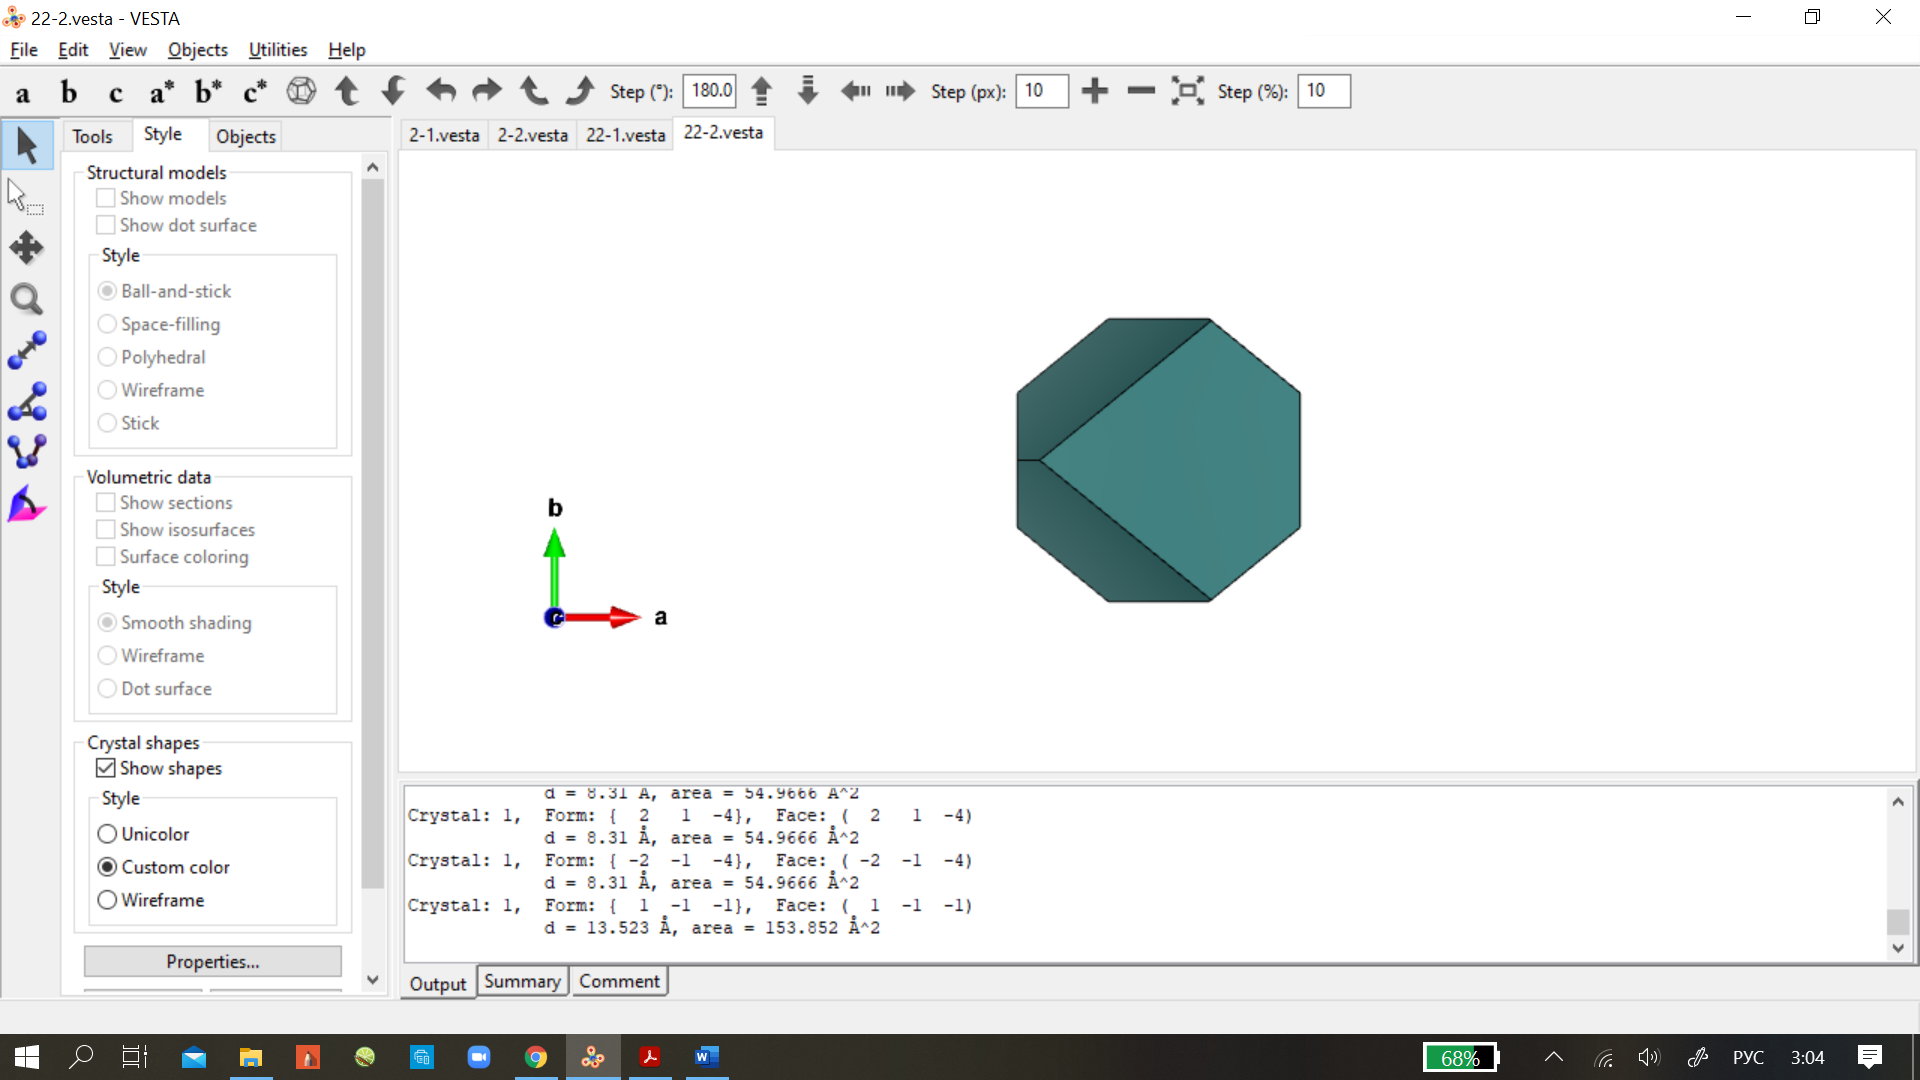1920x1080 pixels.
Task: Open the View menu
Action: click(128, 50)
